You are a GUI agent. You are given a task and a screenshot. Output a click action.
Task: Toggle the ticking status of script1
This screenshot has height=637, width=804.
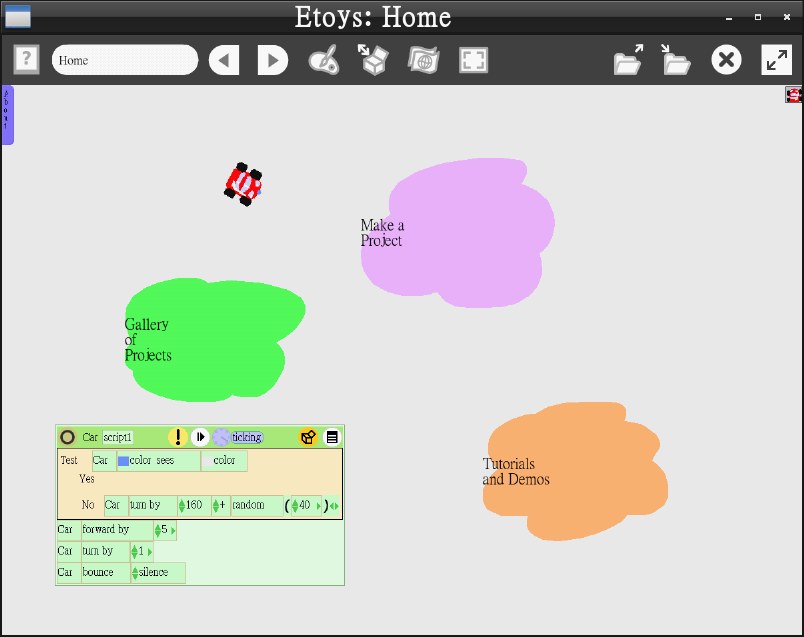click(x=247, y=437)
